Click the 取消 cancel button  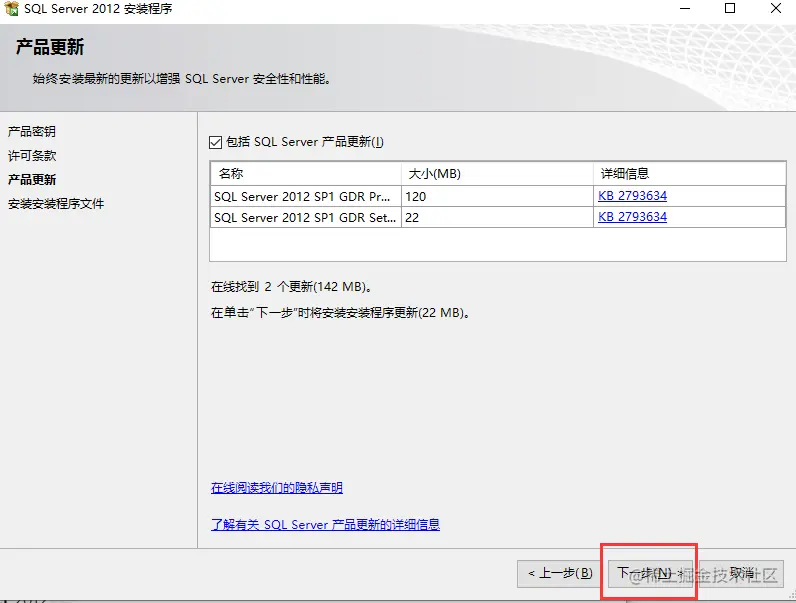point(741,574)
